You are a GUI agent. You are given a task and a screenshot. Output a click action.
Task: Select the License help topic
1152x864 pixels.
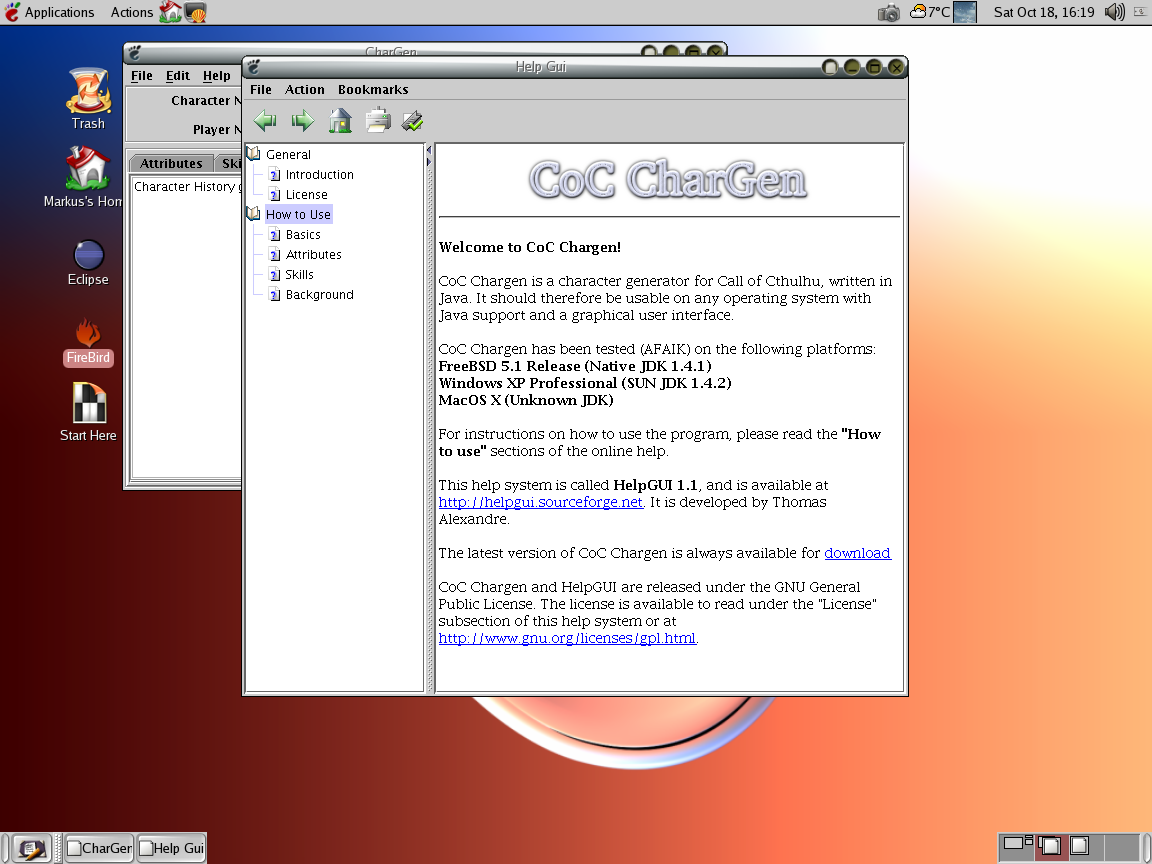tap(306, 195)
